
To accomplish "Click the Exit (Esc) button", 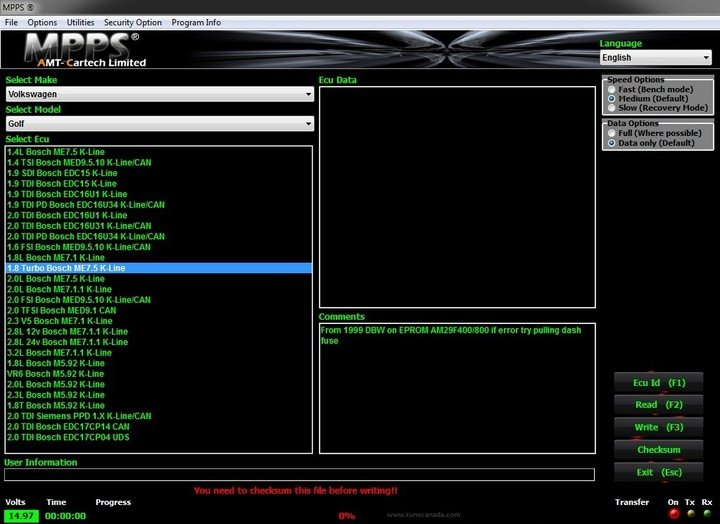I will pos(658,472).
